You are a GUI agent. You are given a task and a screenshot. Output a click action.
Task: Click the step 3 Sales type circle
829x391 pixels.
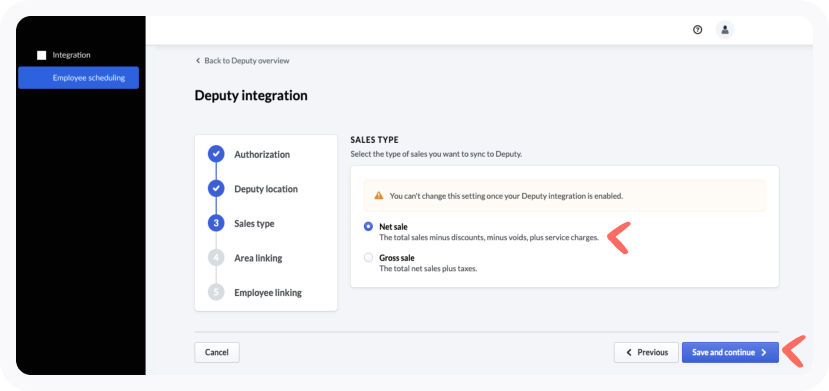pyautogui.click(x=216, y=223)
